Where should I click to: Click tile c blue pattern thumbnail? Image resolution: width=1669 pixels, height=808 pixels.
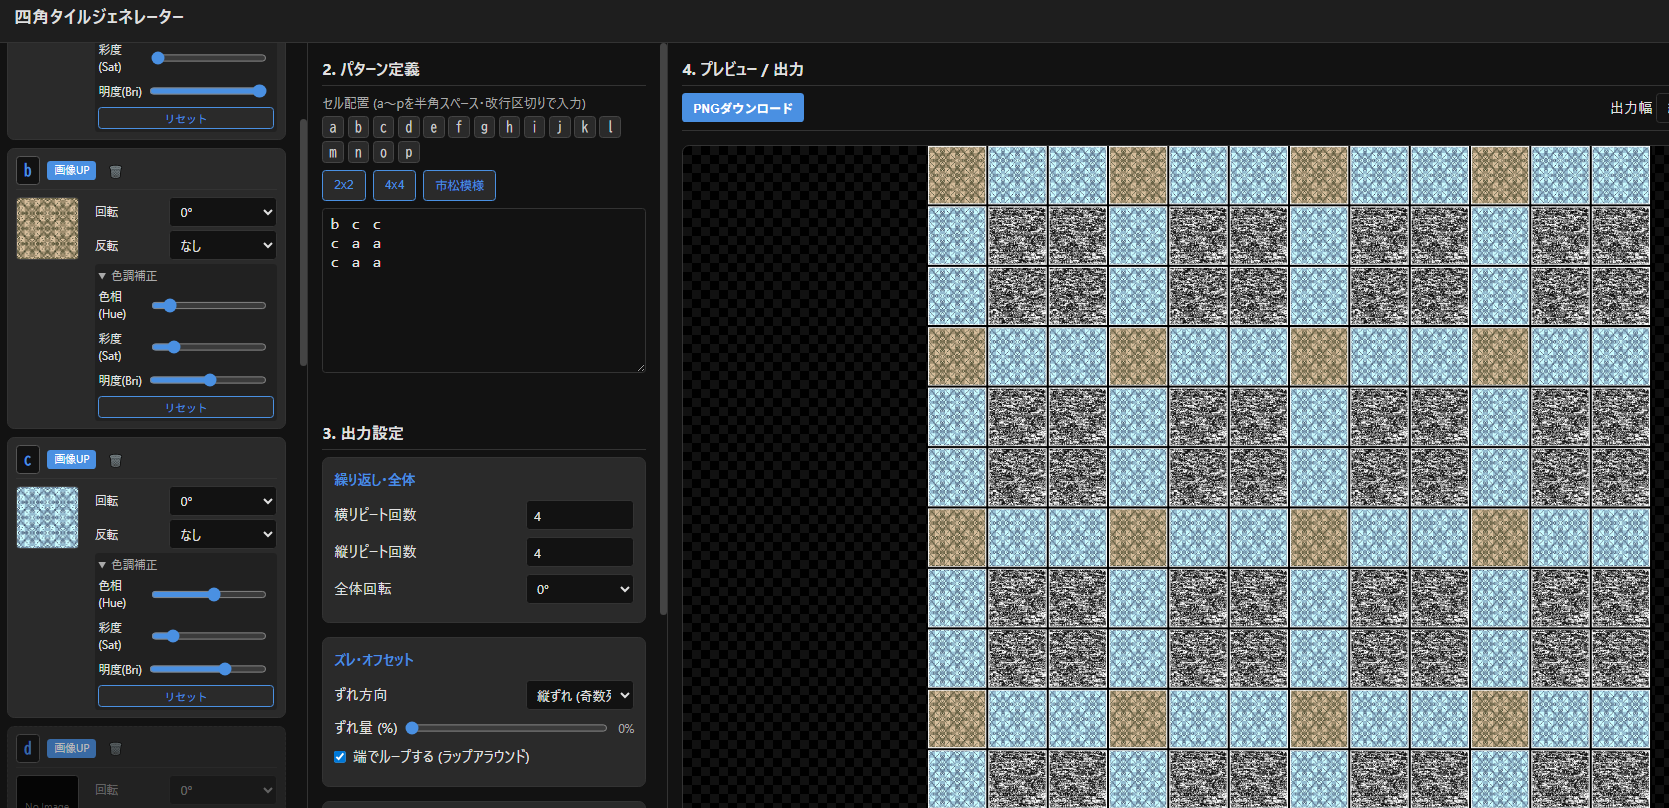point(47,517)
